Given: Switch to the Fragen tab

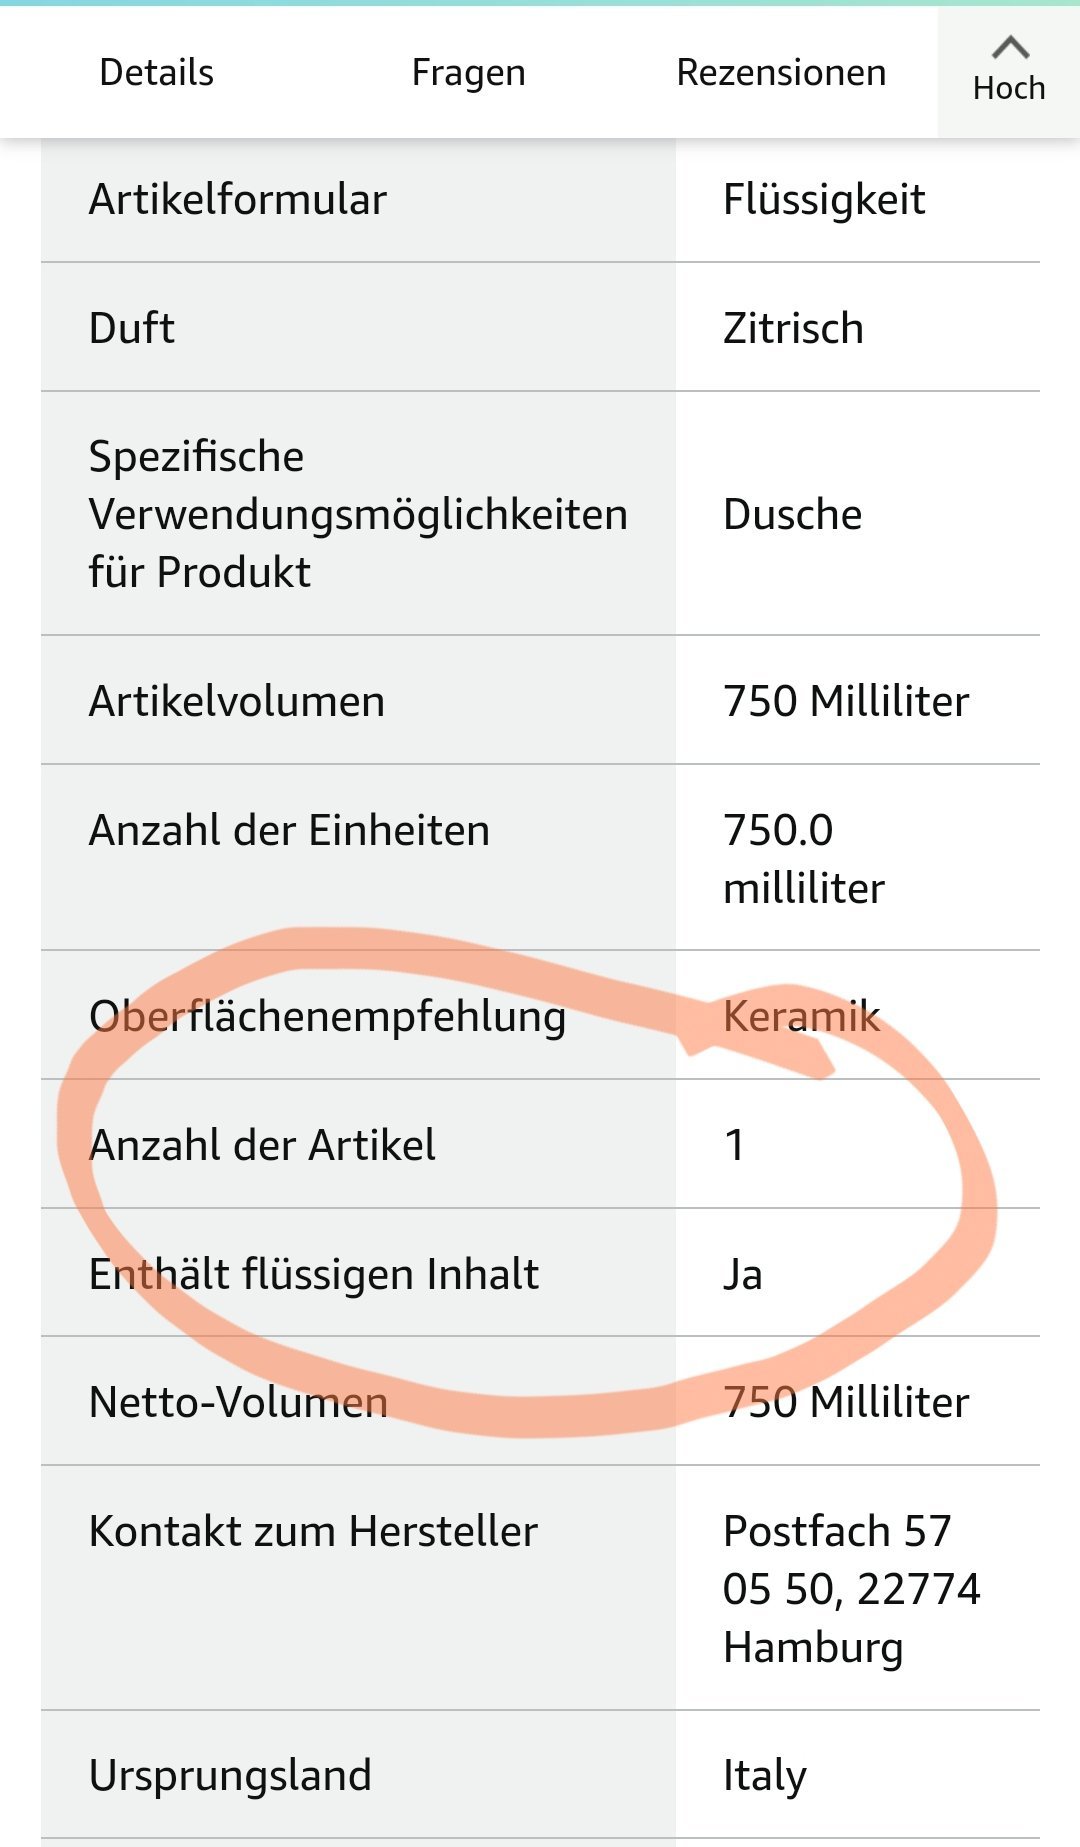Looking at the screenshot, I should (468, 73).
